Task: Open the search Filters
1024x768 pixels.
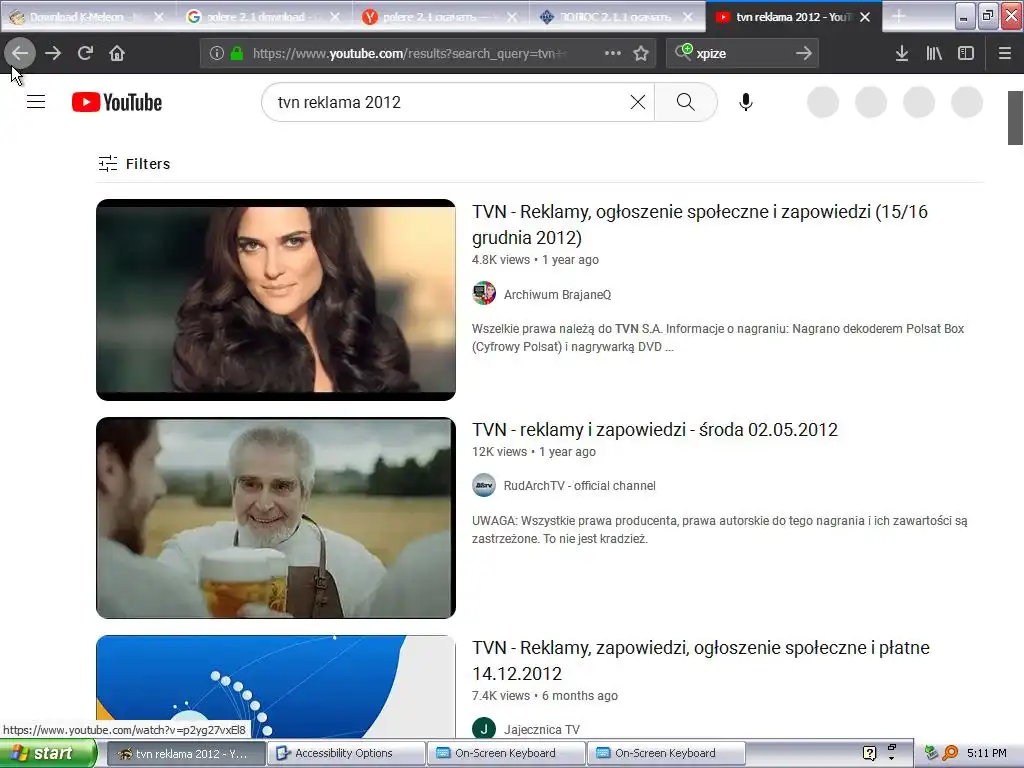Action: pyautogui.click(x=135, y=163)
